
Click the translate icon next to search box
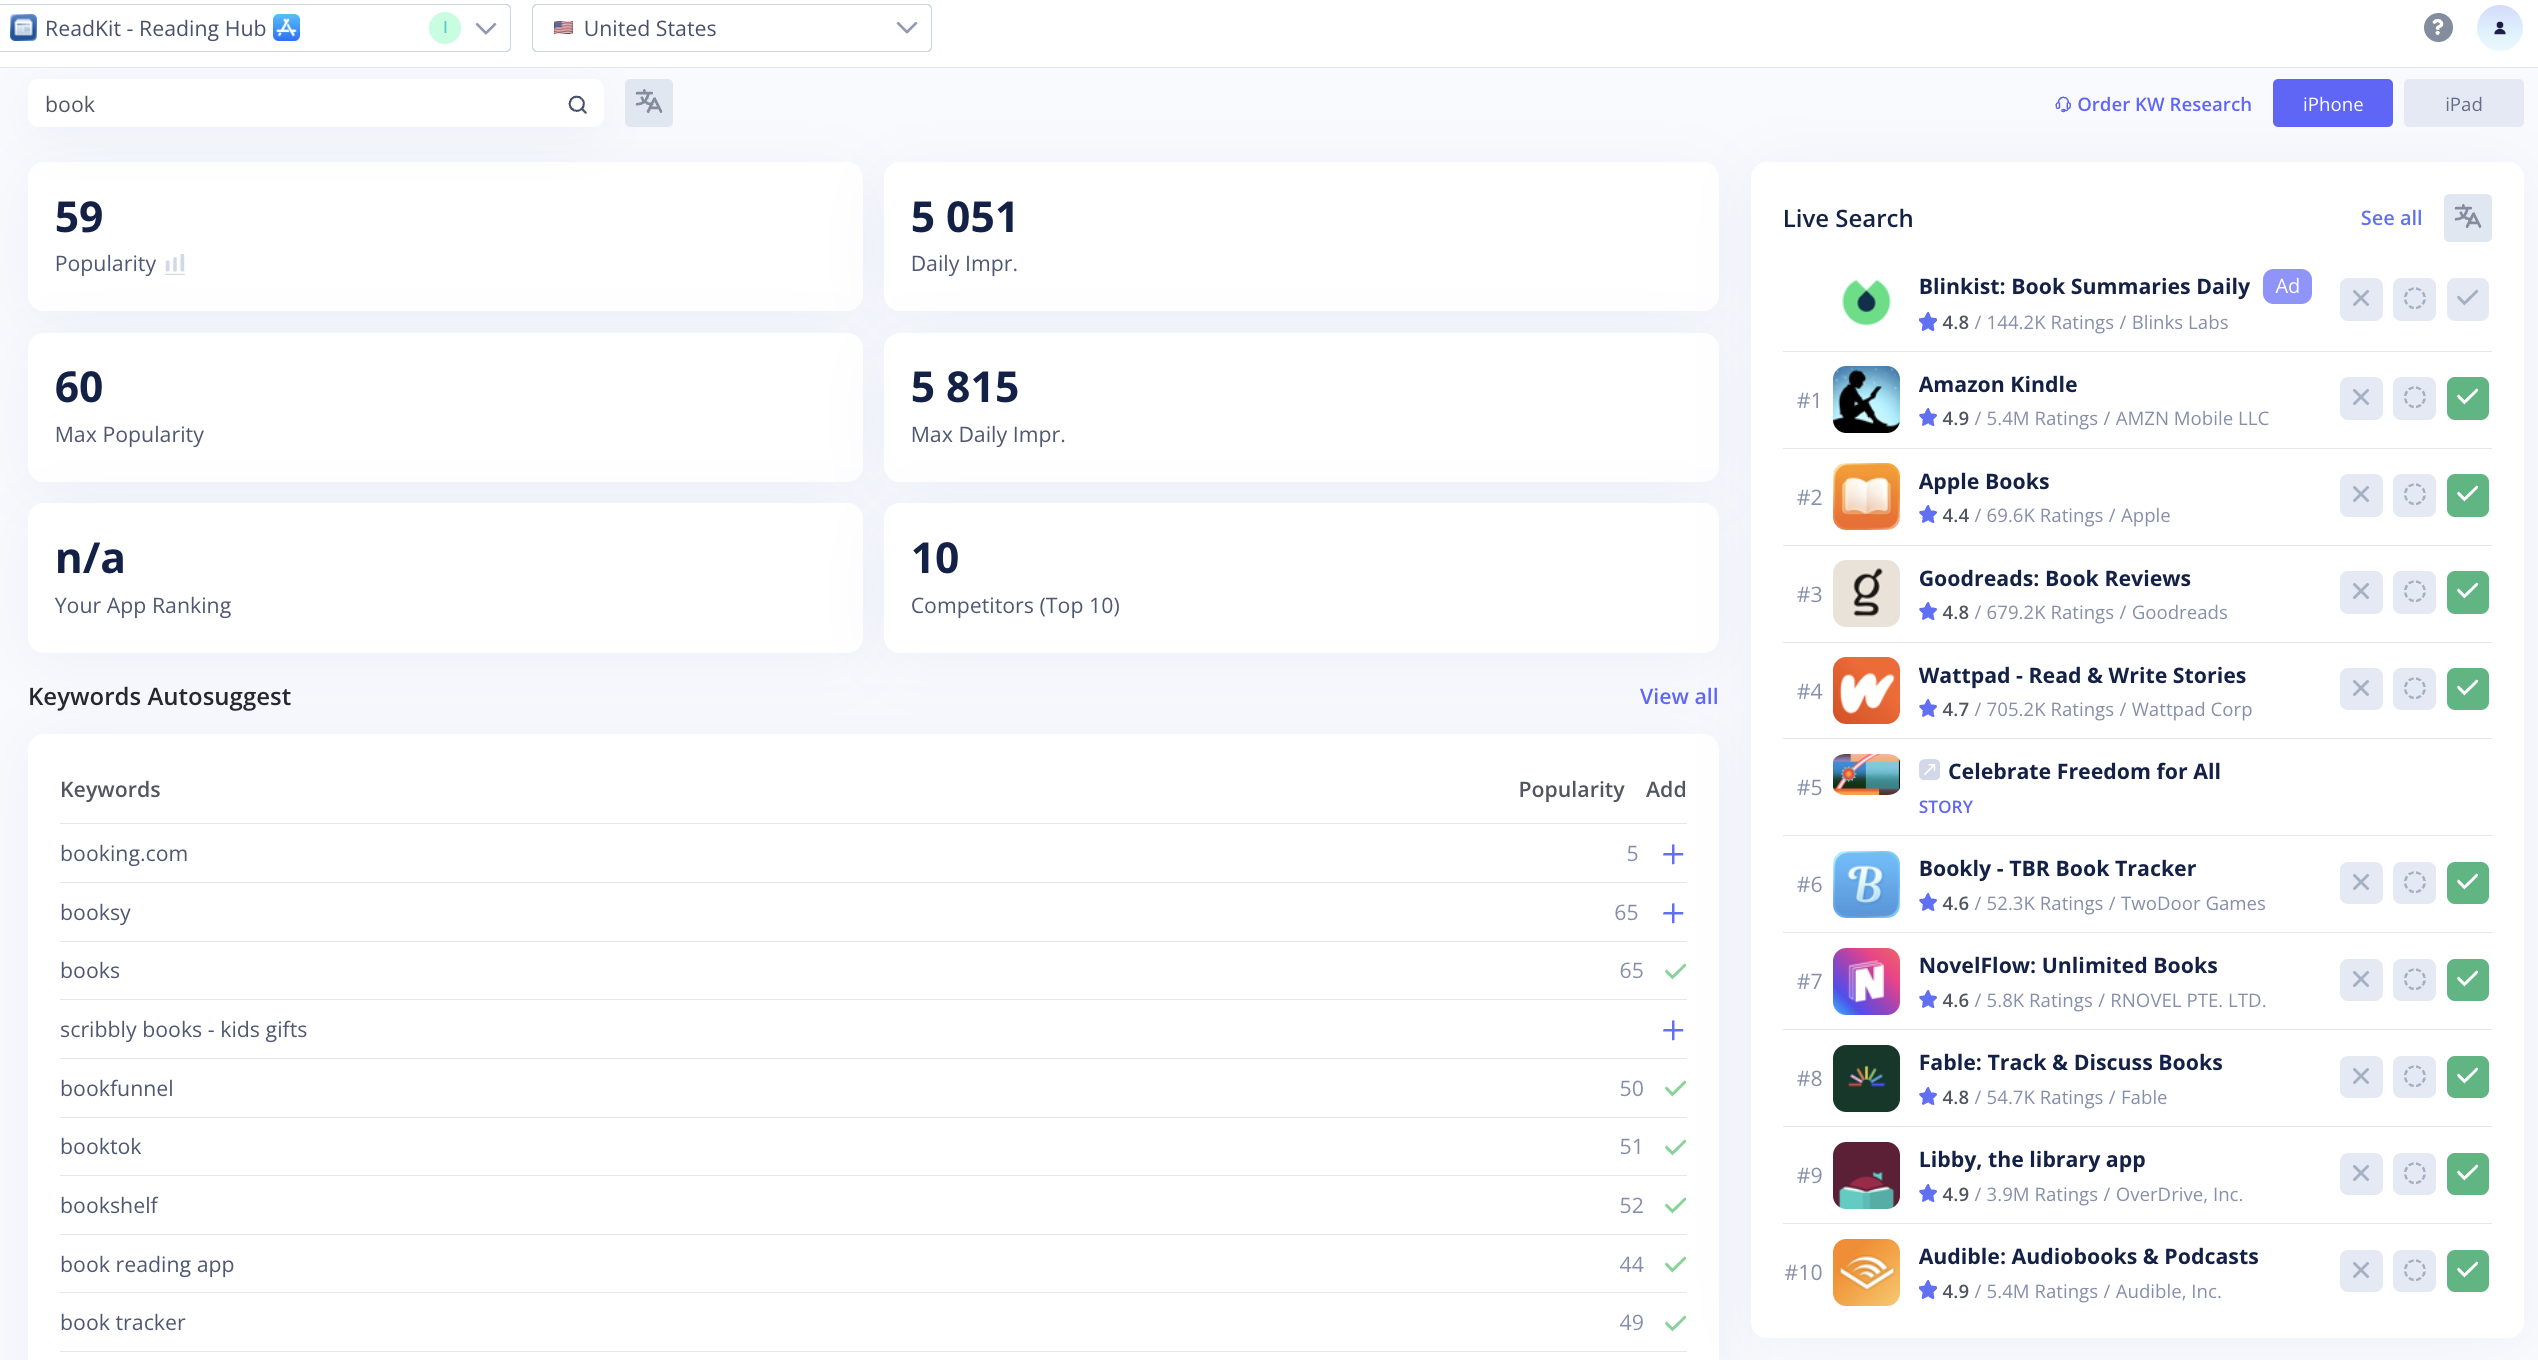pos(648,103)
